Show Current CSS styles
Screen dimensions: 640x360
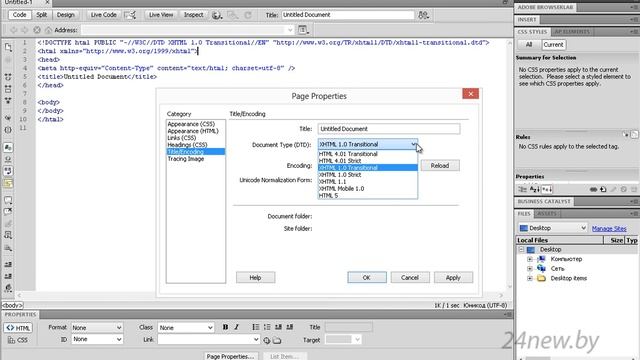point(553,44)
